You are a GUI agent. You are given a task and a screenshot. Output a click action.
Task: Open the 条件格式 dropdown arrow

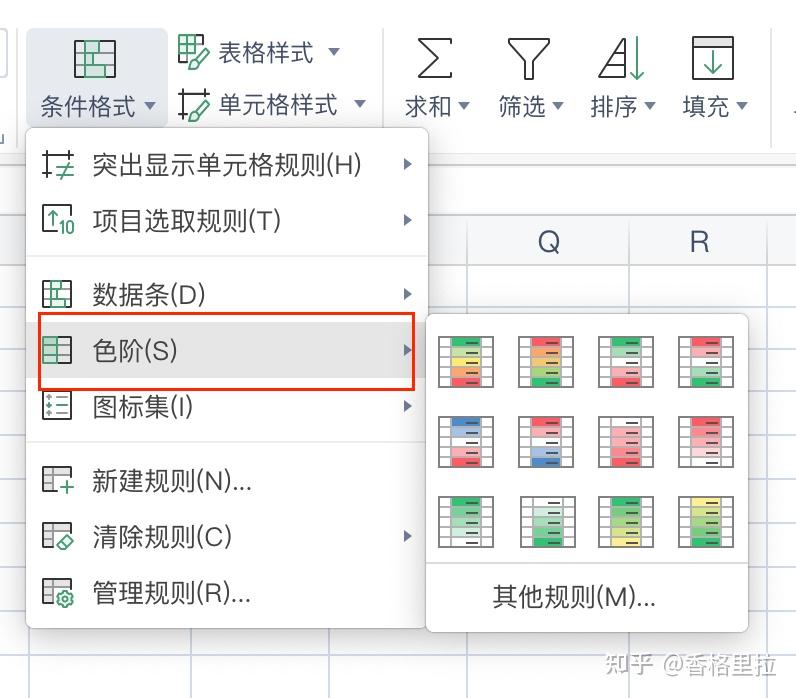[150, 106]
